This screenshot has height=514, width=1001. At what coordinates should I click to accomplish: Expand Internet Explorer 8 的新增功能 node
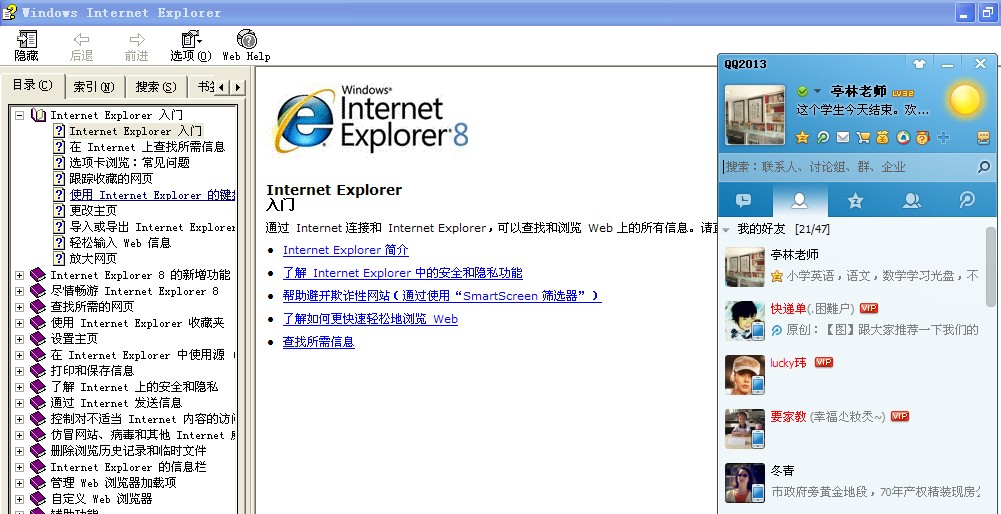point(20,275)
